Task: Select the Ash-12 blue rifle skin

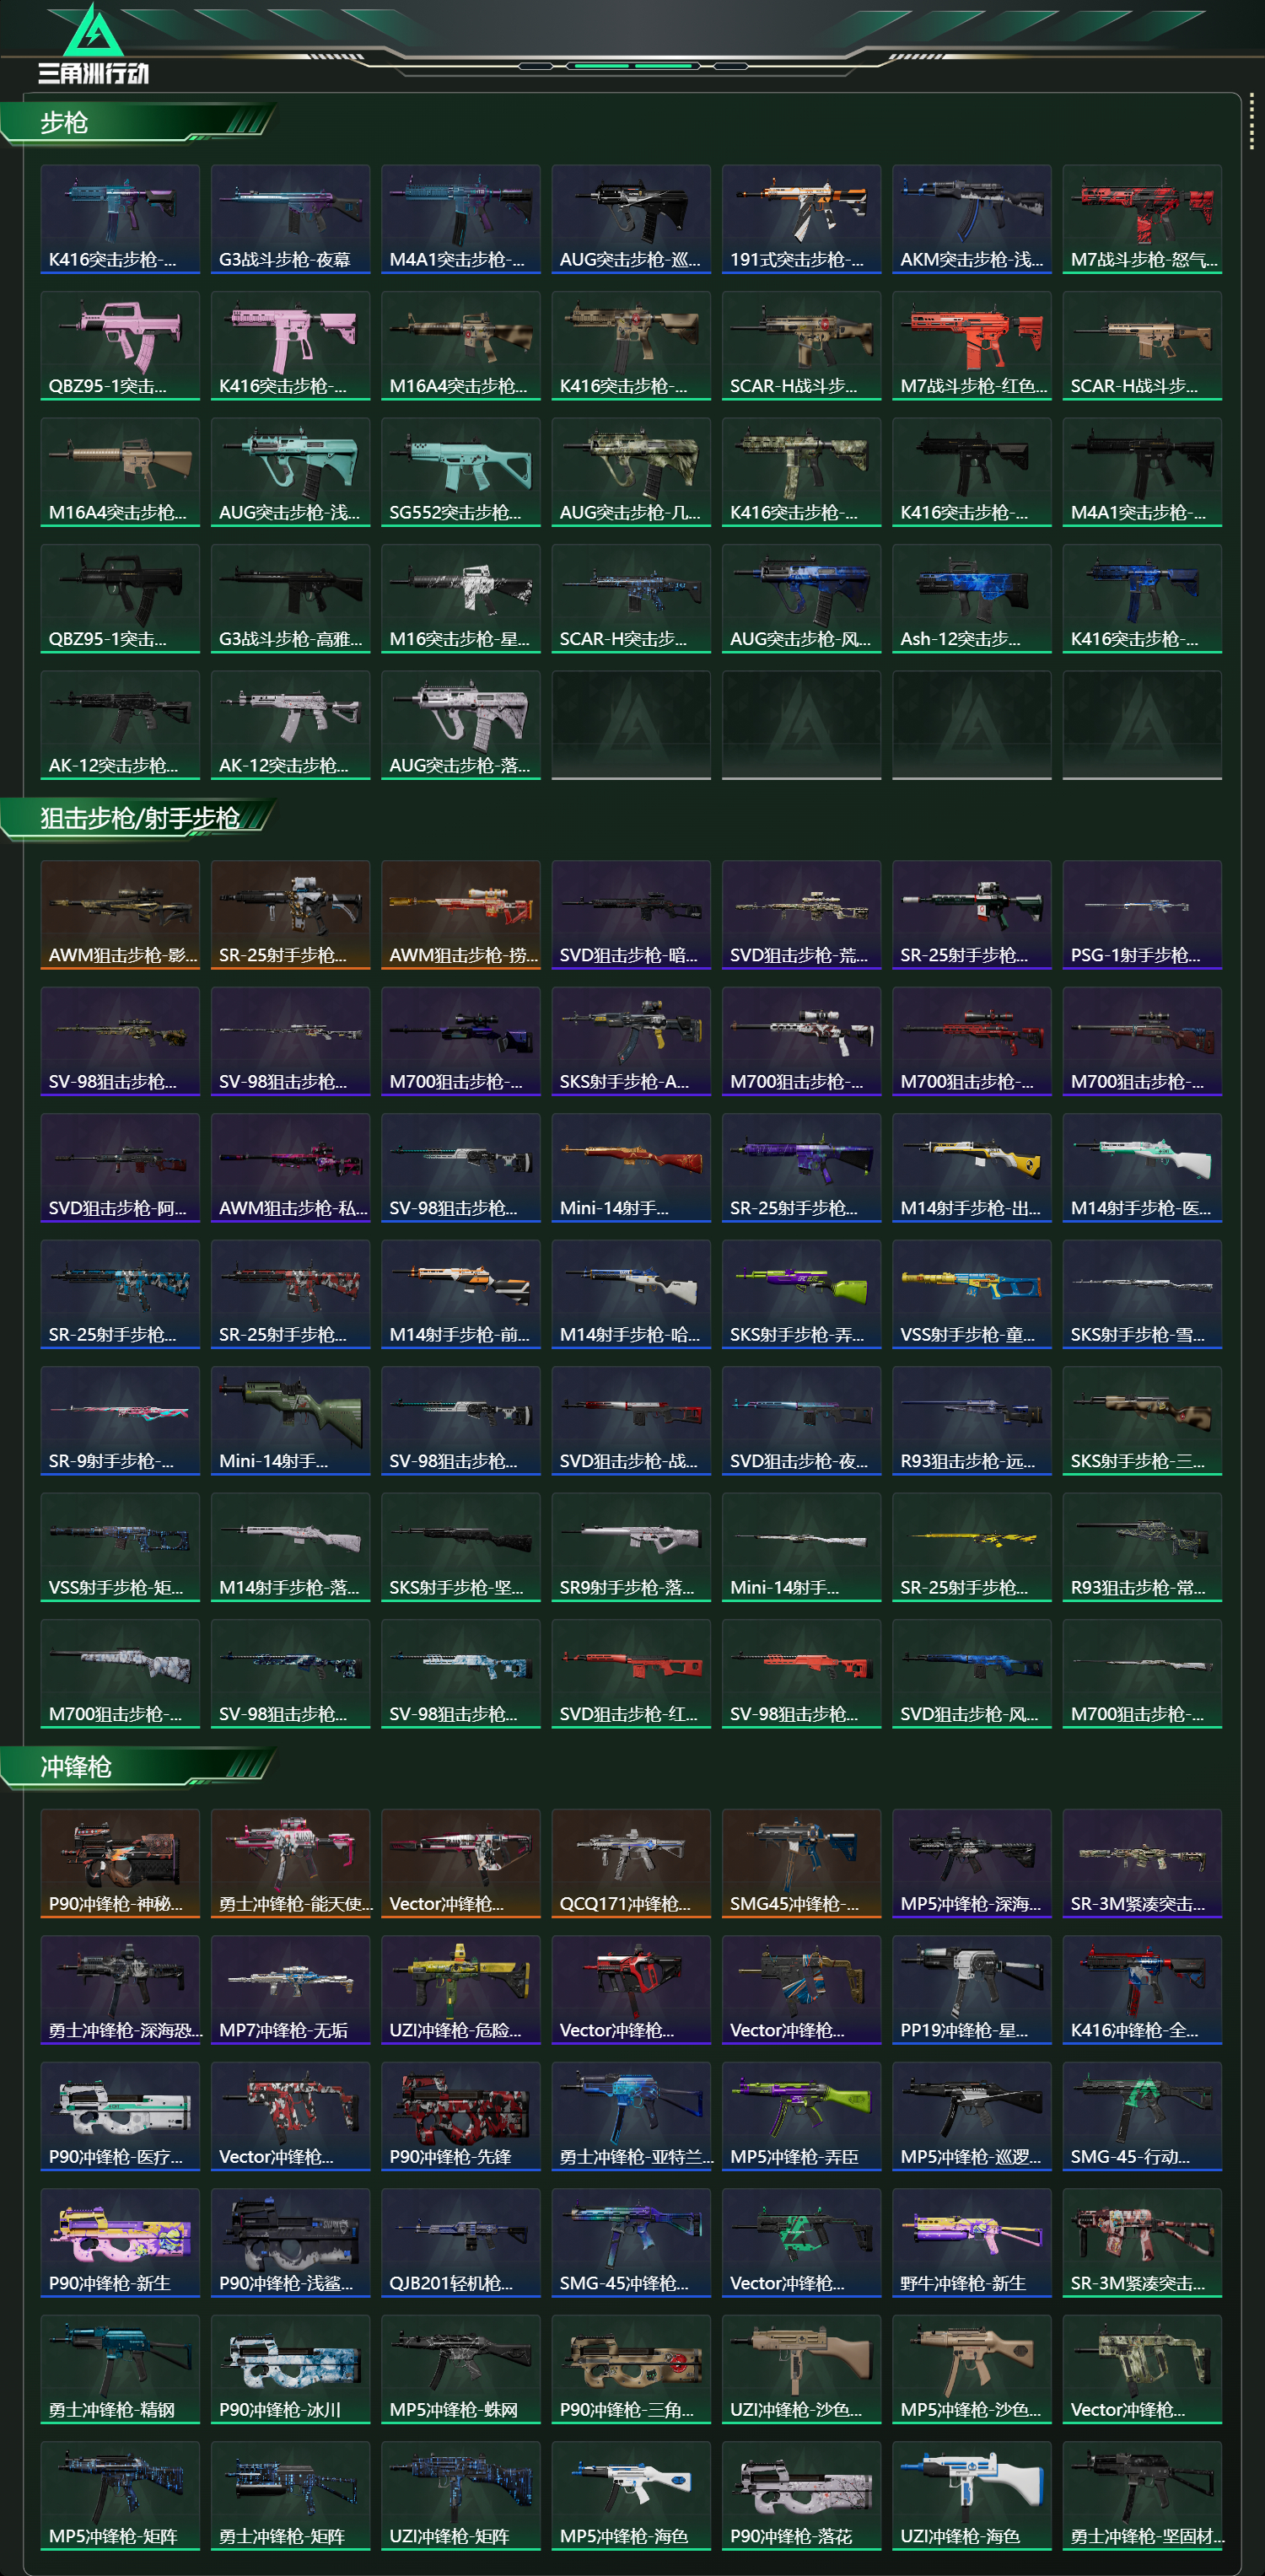Action: 971,599
